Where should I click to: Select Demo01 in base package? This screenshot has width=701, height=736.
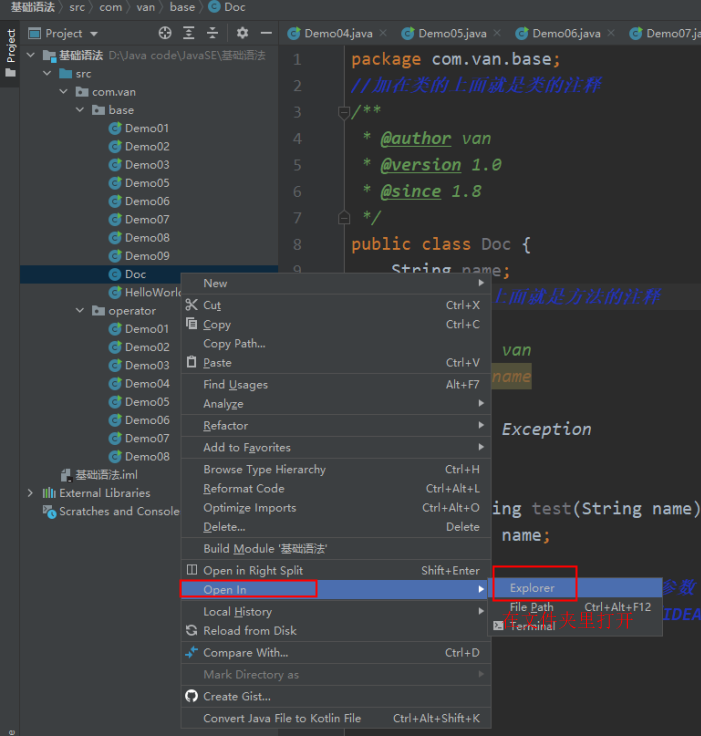click(146, 128)
